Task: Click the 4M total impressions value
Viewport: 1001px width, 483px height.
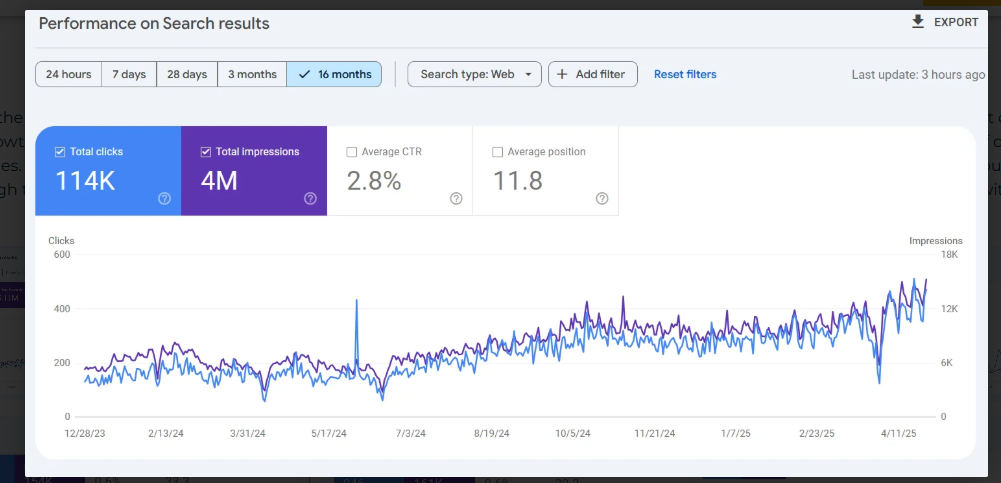Action: coord(219,181)
